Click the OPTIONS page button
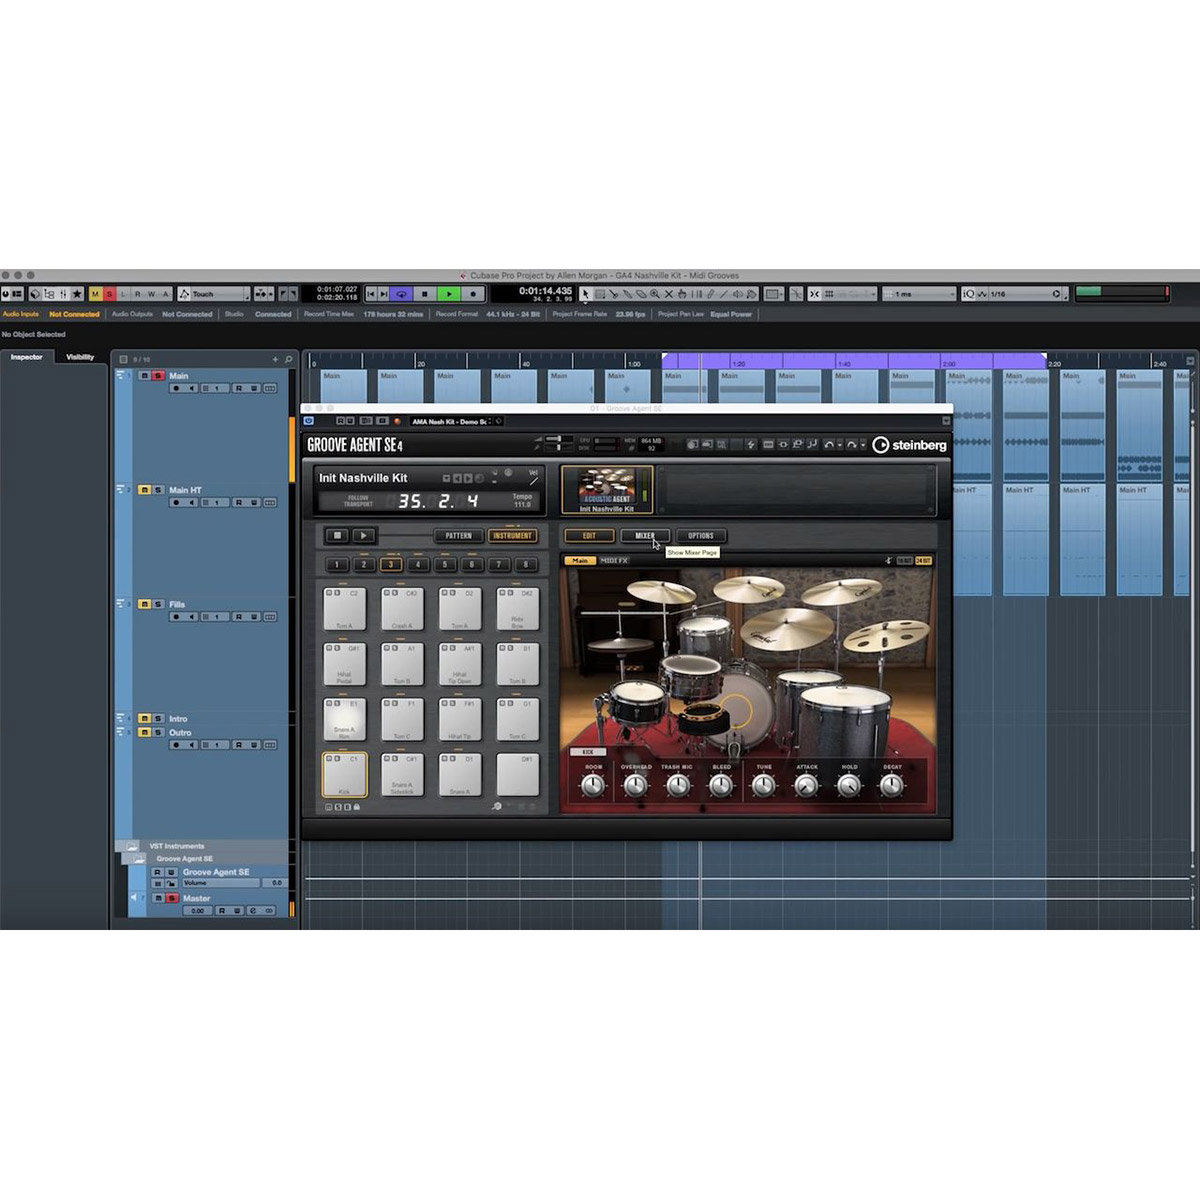The width and height of the screenshot is (1200, 1200). (x=701, y=536)
